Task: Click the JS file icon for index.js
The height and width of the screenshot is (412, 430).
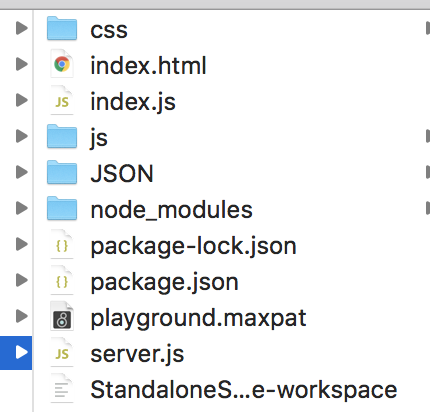Action: (x=62, y=100)
